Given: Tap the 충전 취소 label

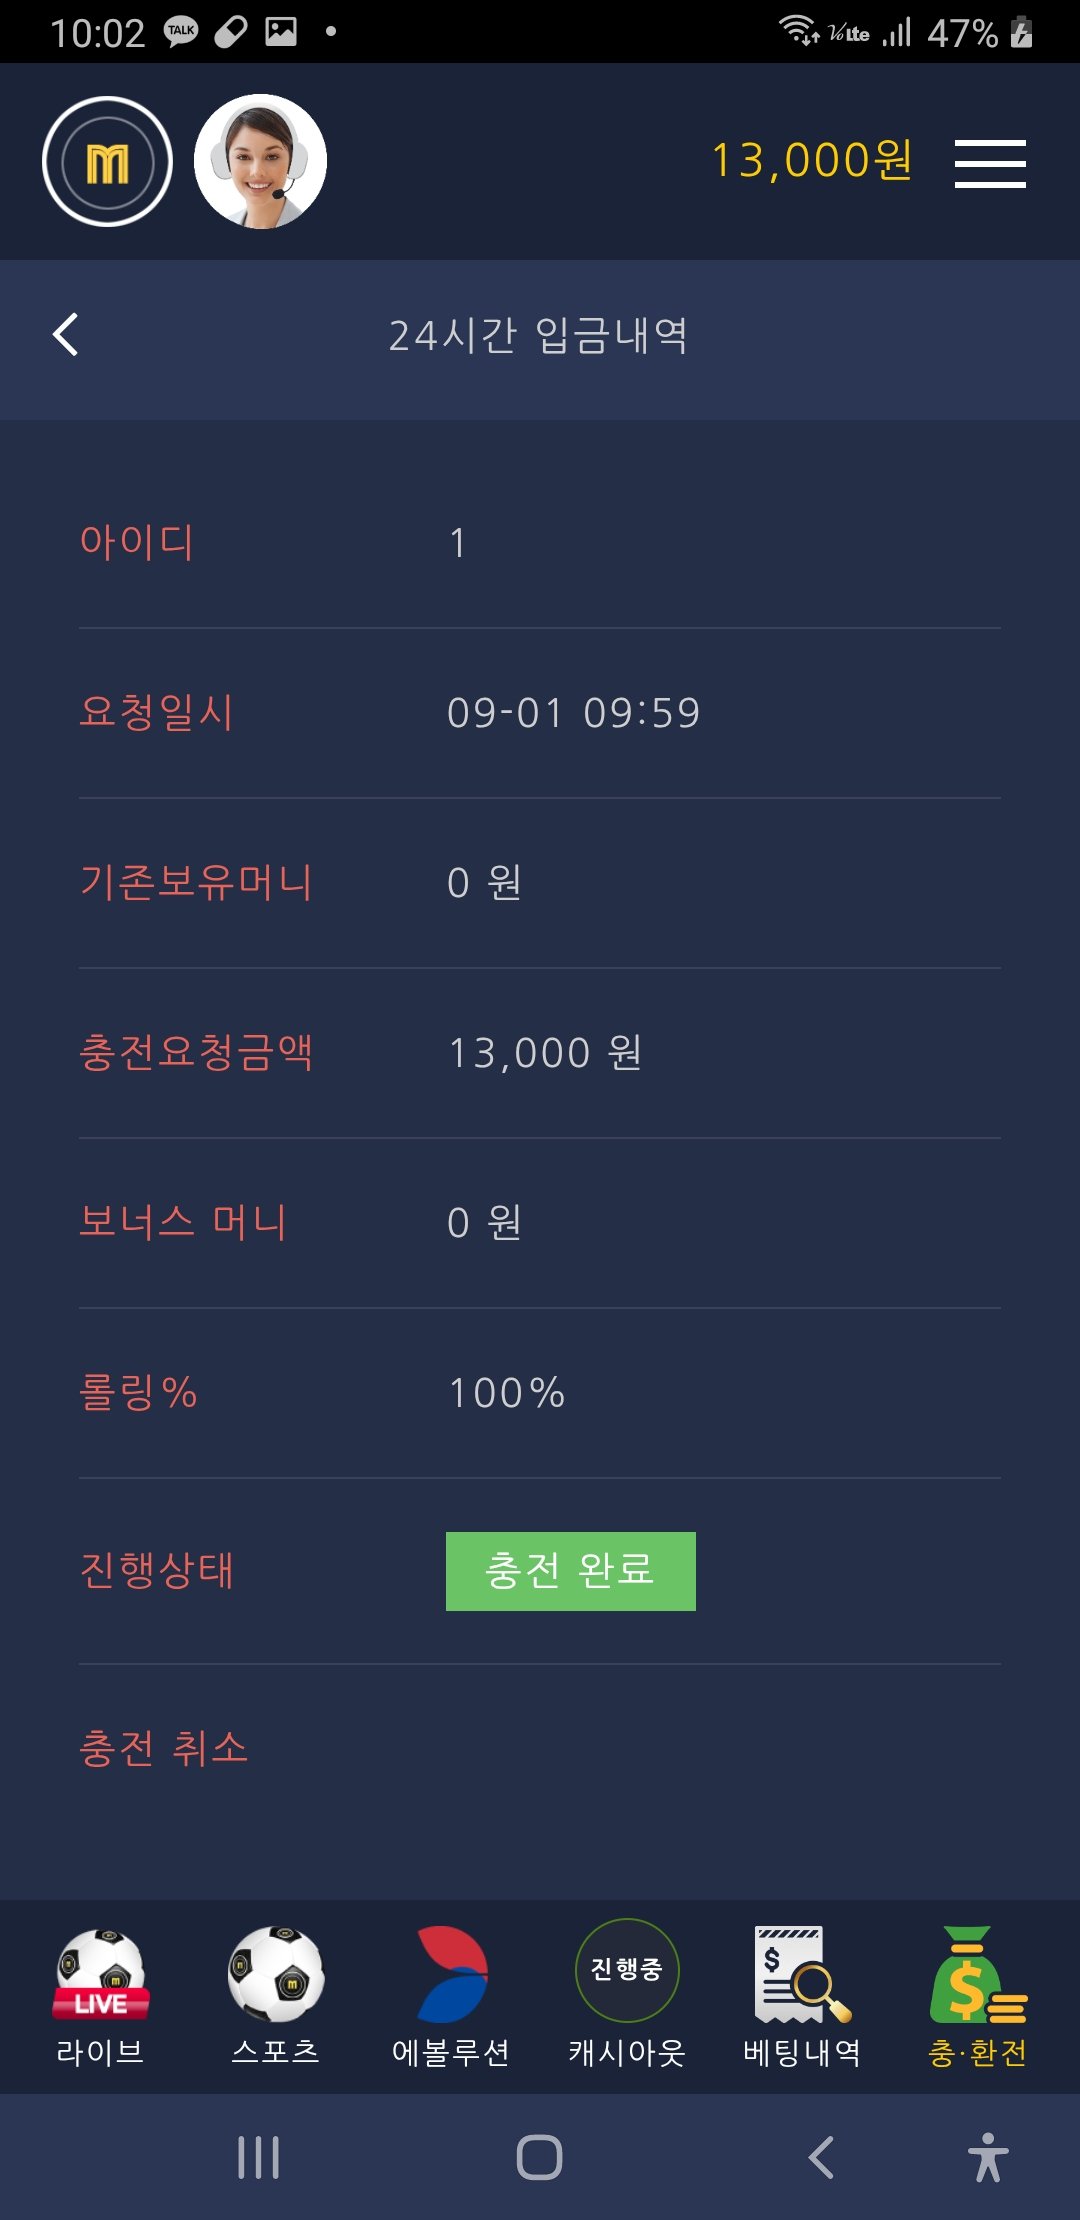Looking at the screenshot, I should click(163, 1748).
